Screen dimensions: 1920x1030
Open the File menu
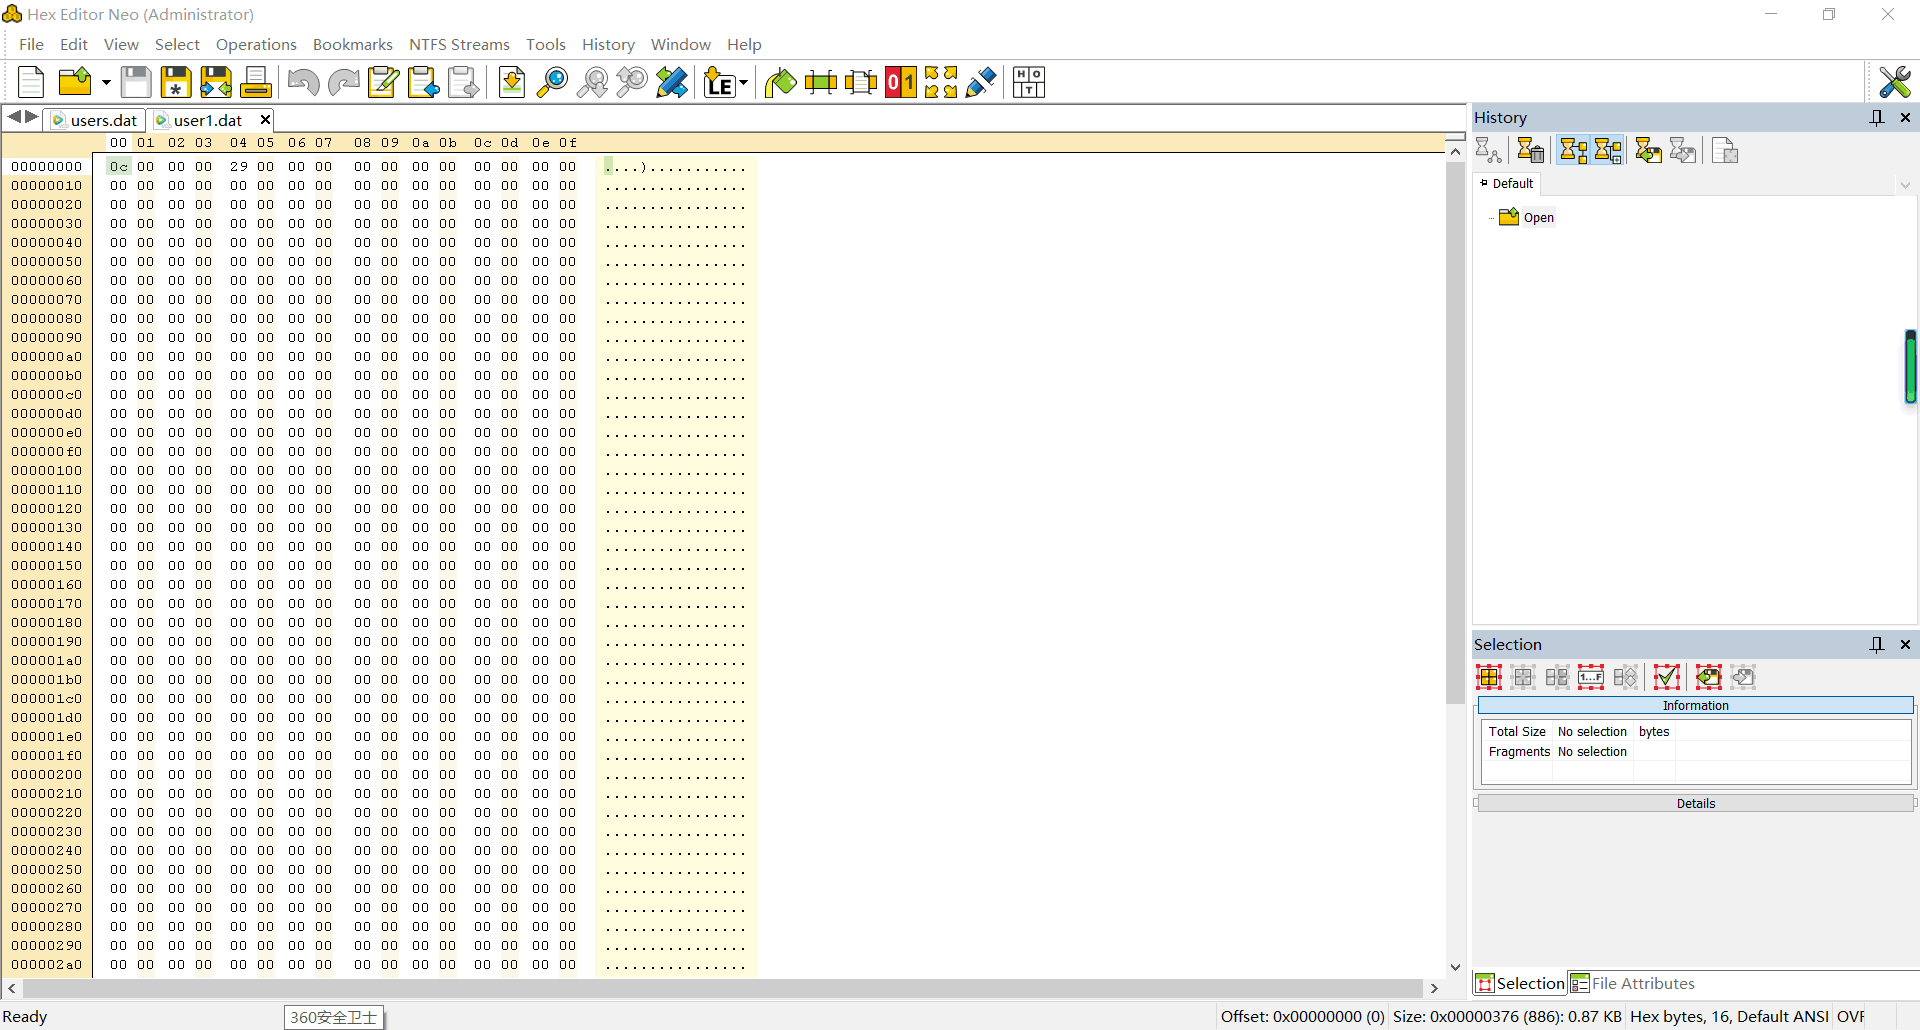click(31, 44)
